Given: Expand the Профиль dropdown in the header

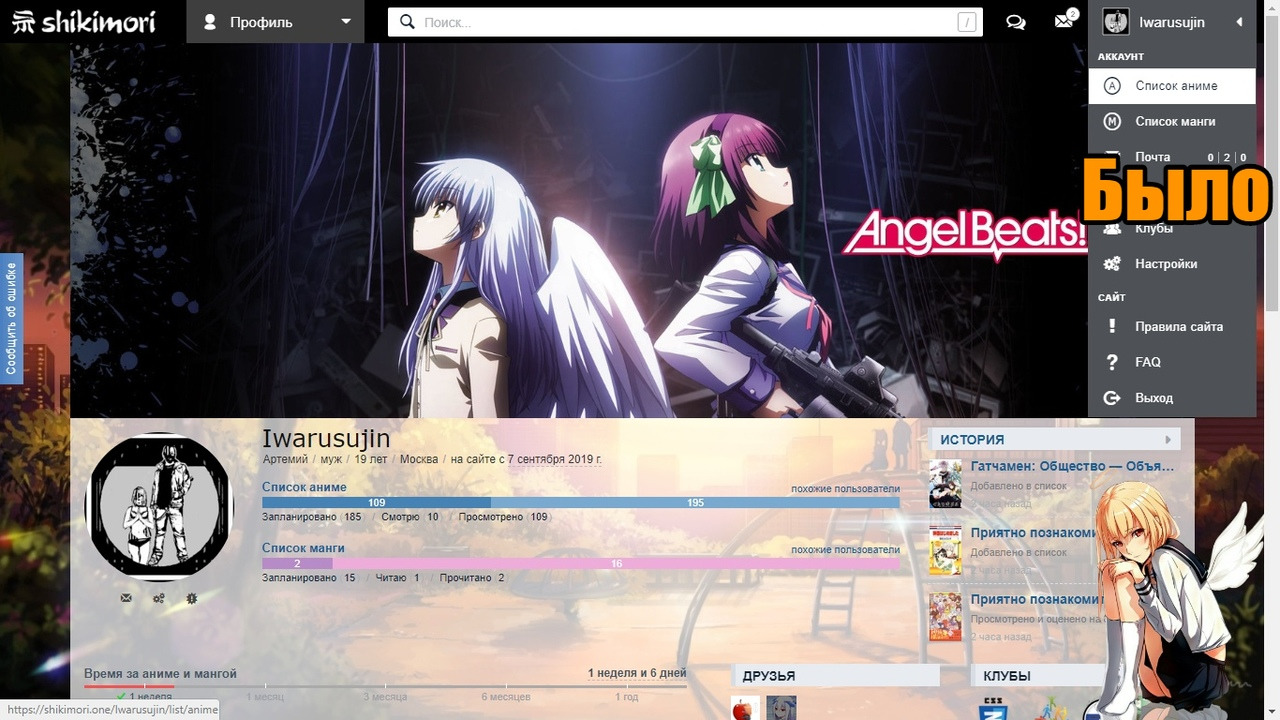Looking at the screenshot, I should (278, 22).
